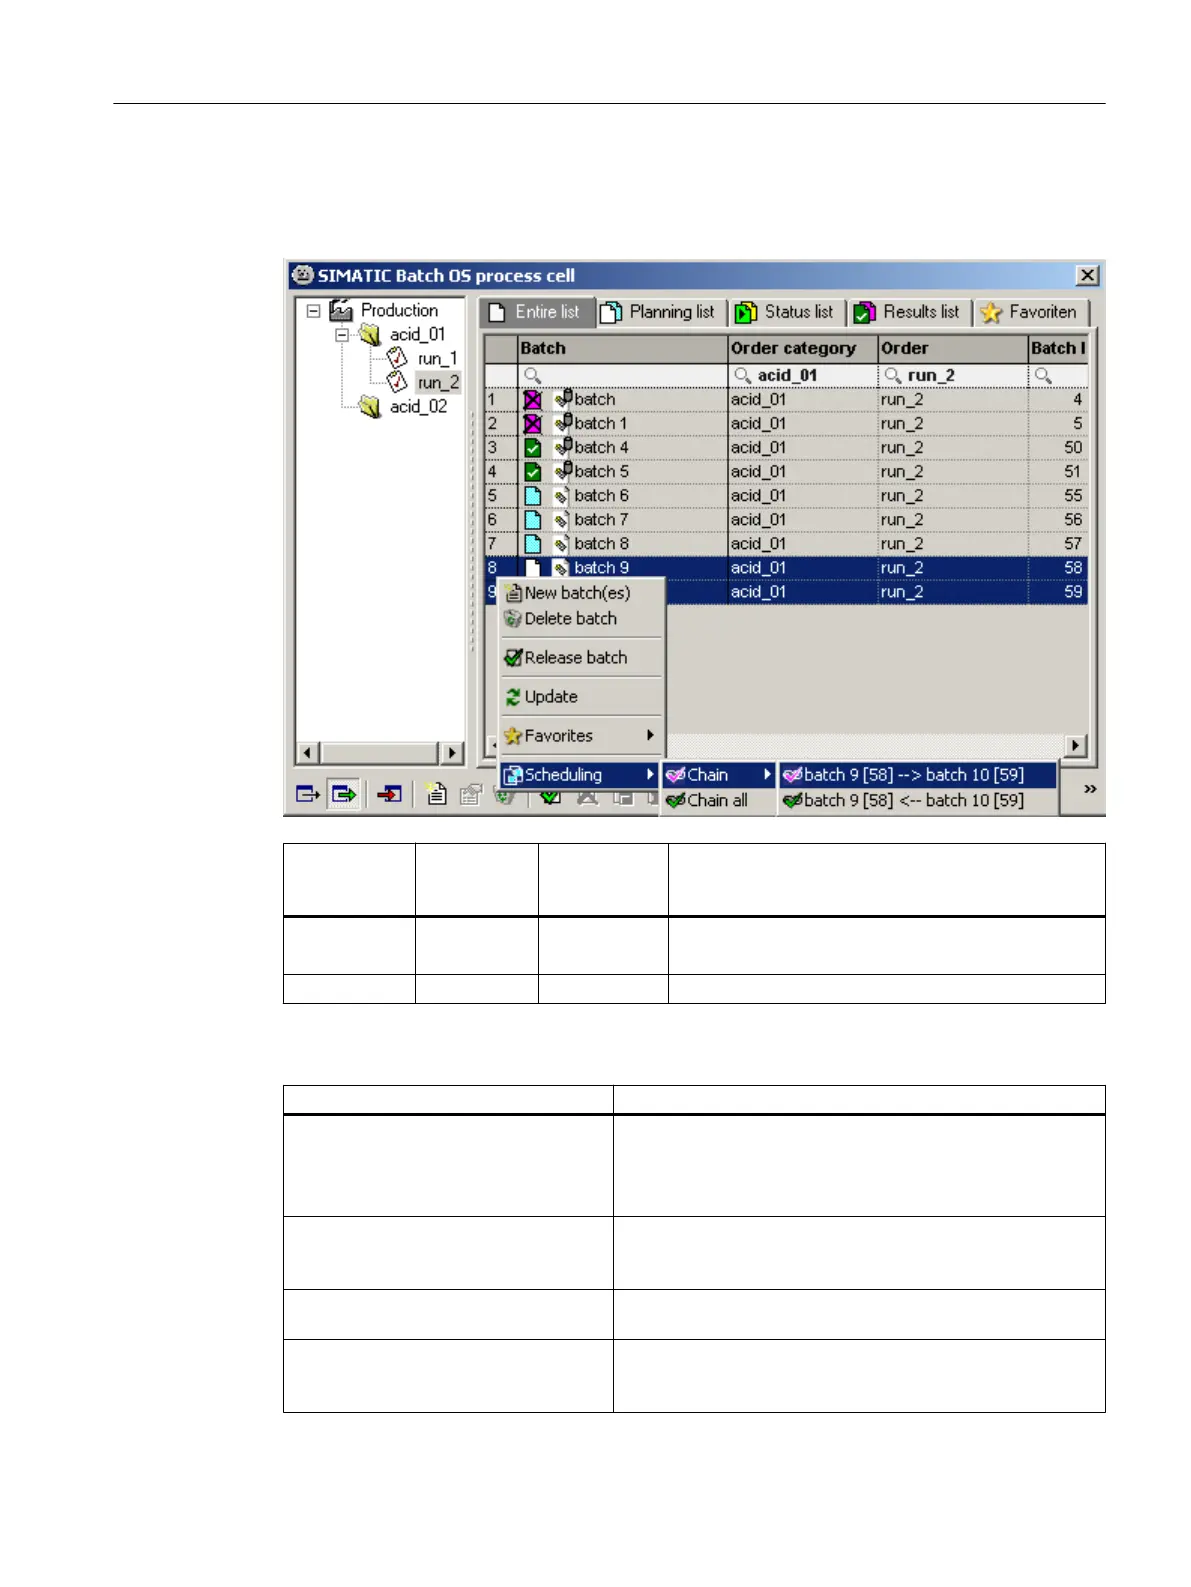Click the red arrow toolbar icon
This screenshot has height=1587, width=1191.
tap(389, 794)
